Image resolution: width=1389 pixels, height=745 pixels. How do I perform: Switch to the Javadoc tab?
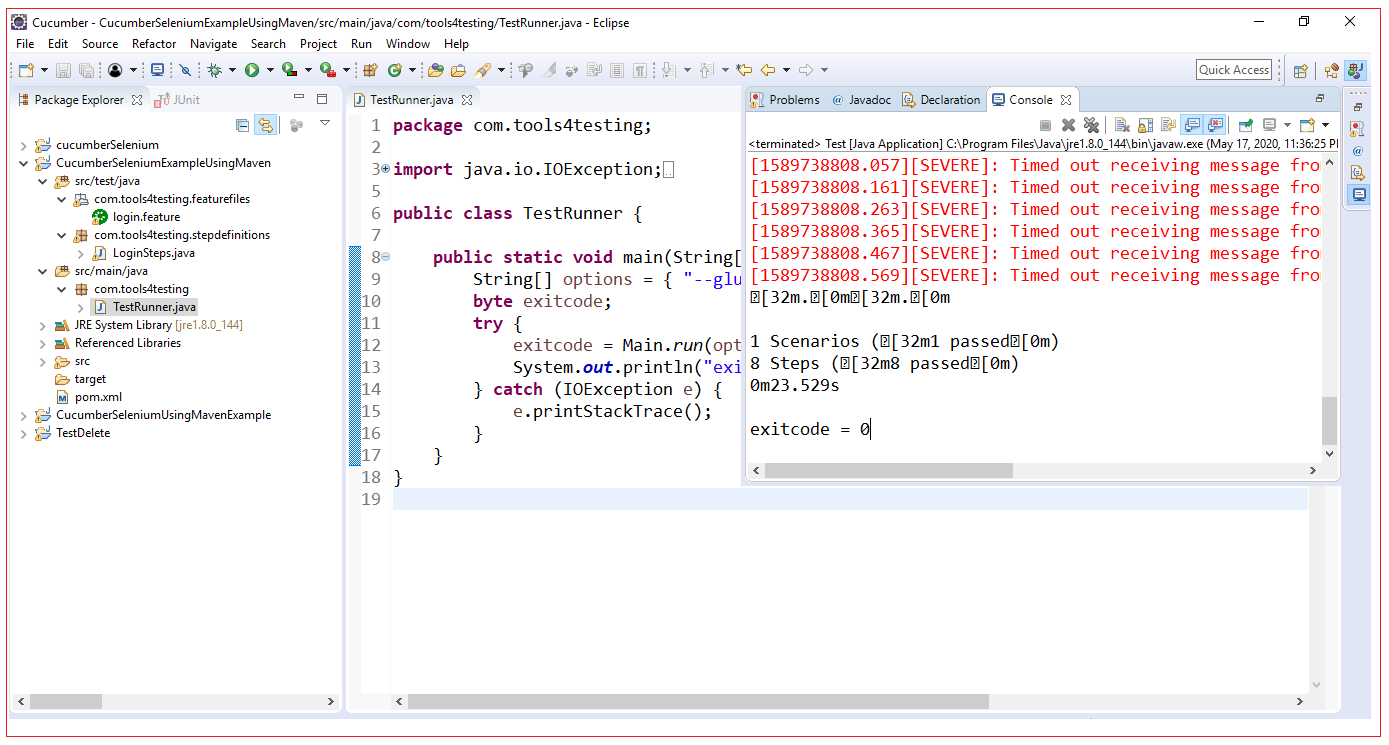pos(861,100)
